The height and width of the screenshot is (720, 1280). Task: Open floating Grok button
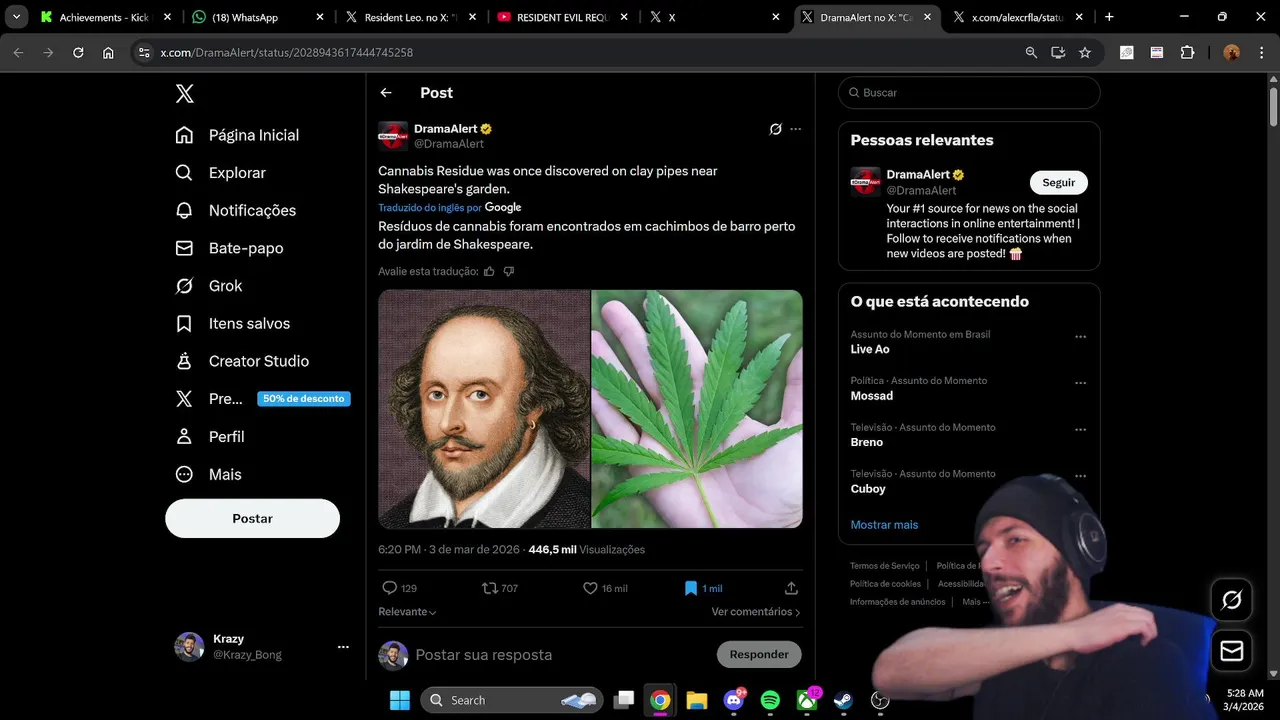[x=1232, y=599]
